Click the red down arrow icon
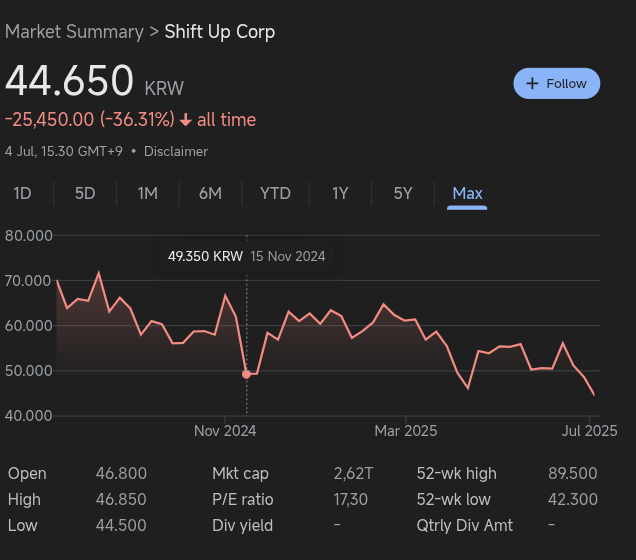Screen dimensions: 636x560 [186, 120]
